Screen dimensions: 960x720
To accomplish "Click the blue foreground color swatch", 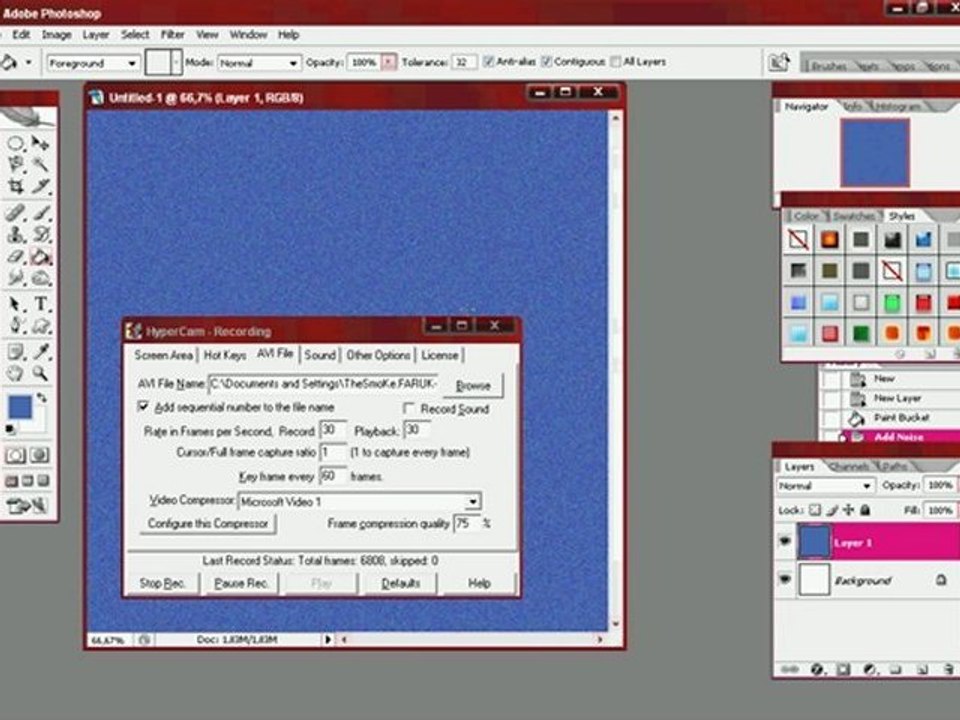I will pos(19,407).
